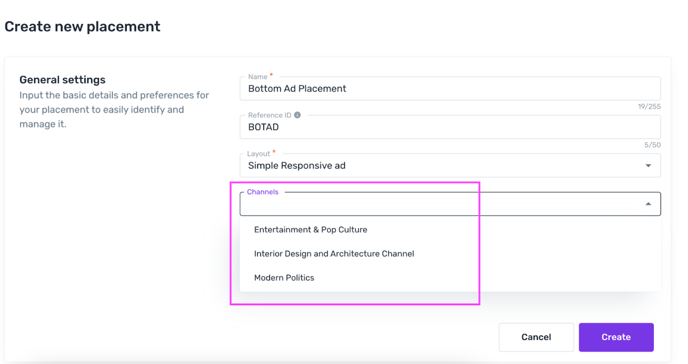Click into the Name field with Bottom Ad Placement
This screenshot has height=364, width=688.
(x=450, y=89)
